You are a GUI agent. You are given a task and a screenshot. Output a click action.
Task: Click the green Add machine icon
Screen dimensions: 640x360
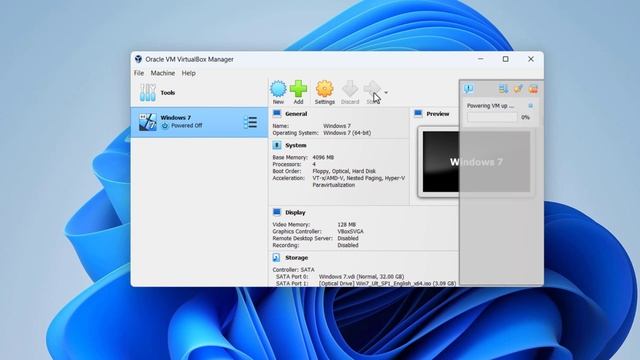[298, 89]
